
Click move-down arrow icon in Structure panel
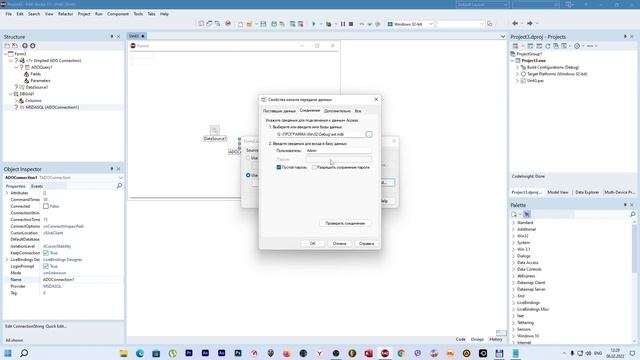coord(33,46)
